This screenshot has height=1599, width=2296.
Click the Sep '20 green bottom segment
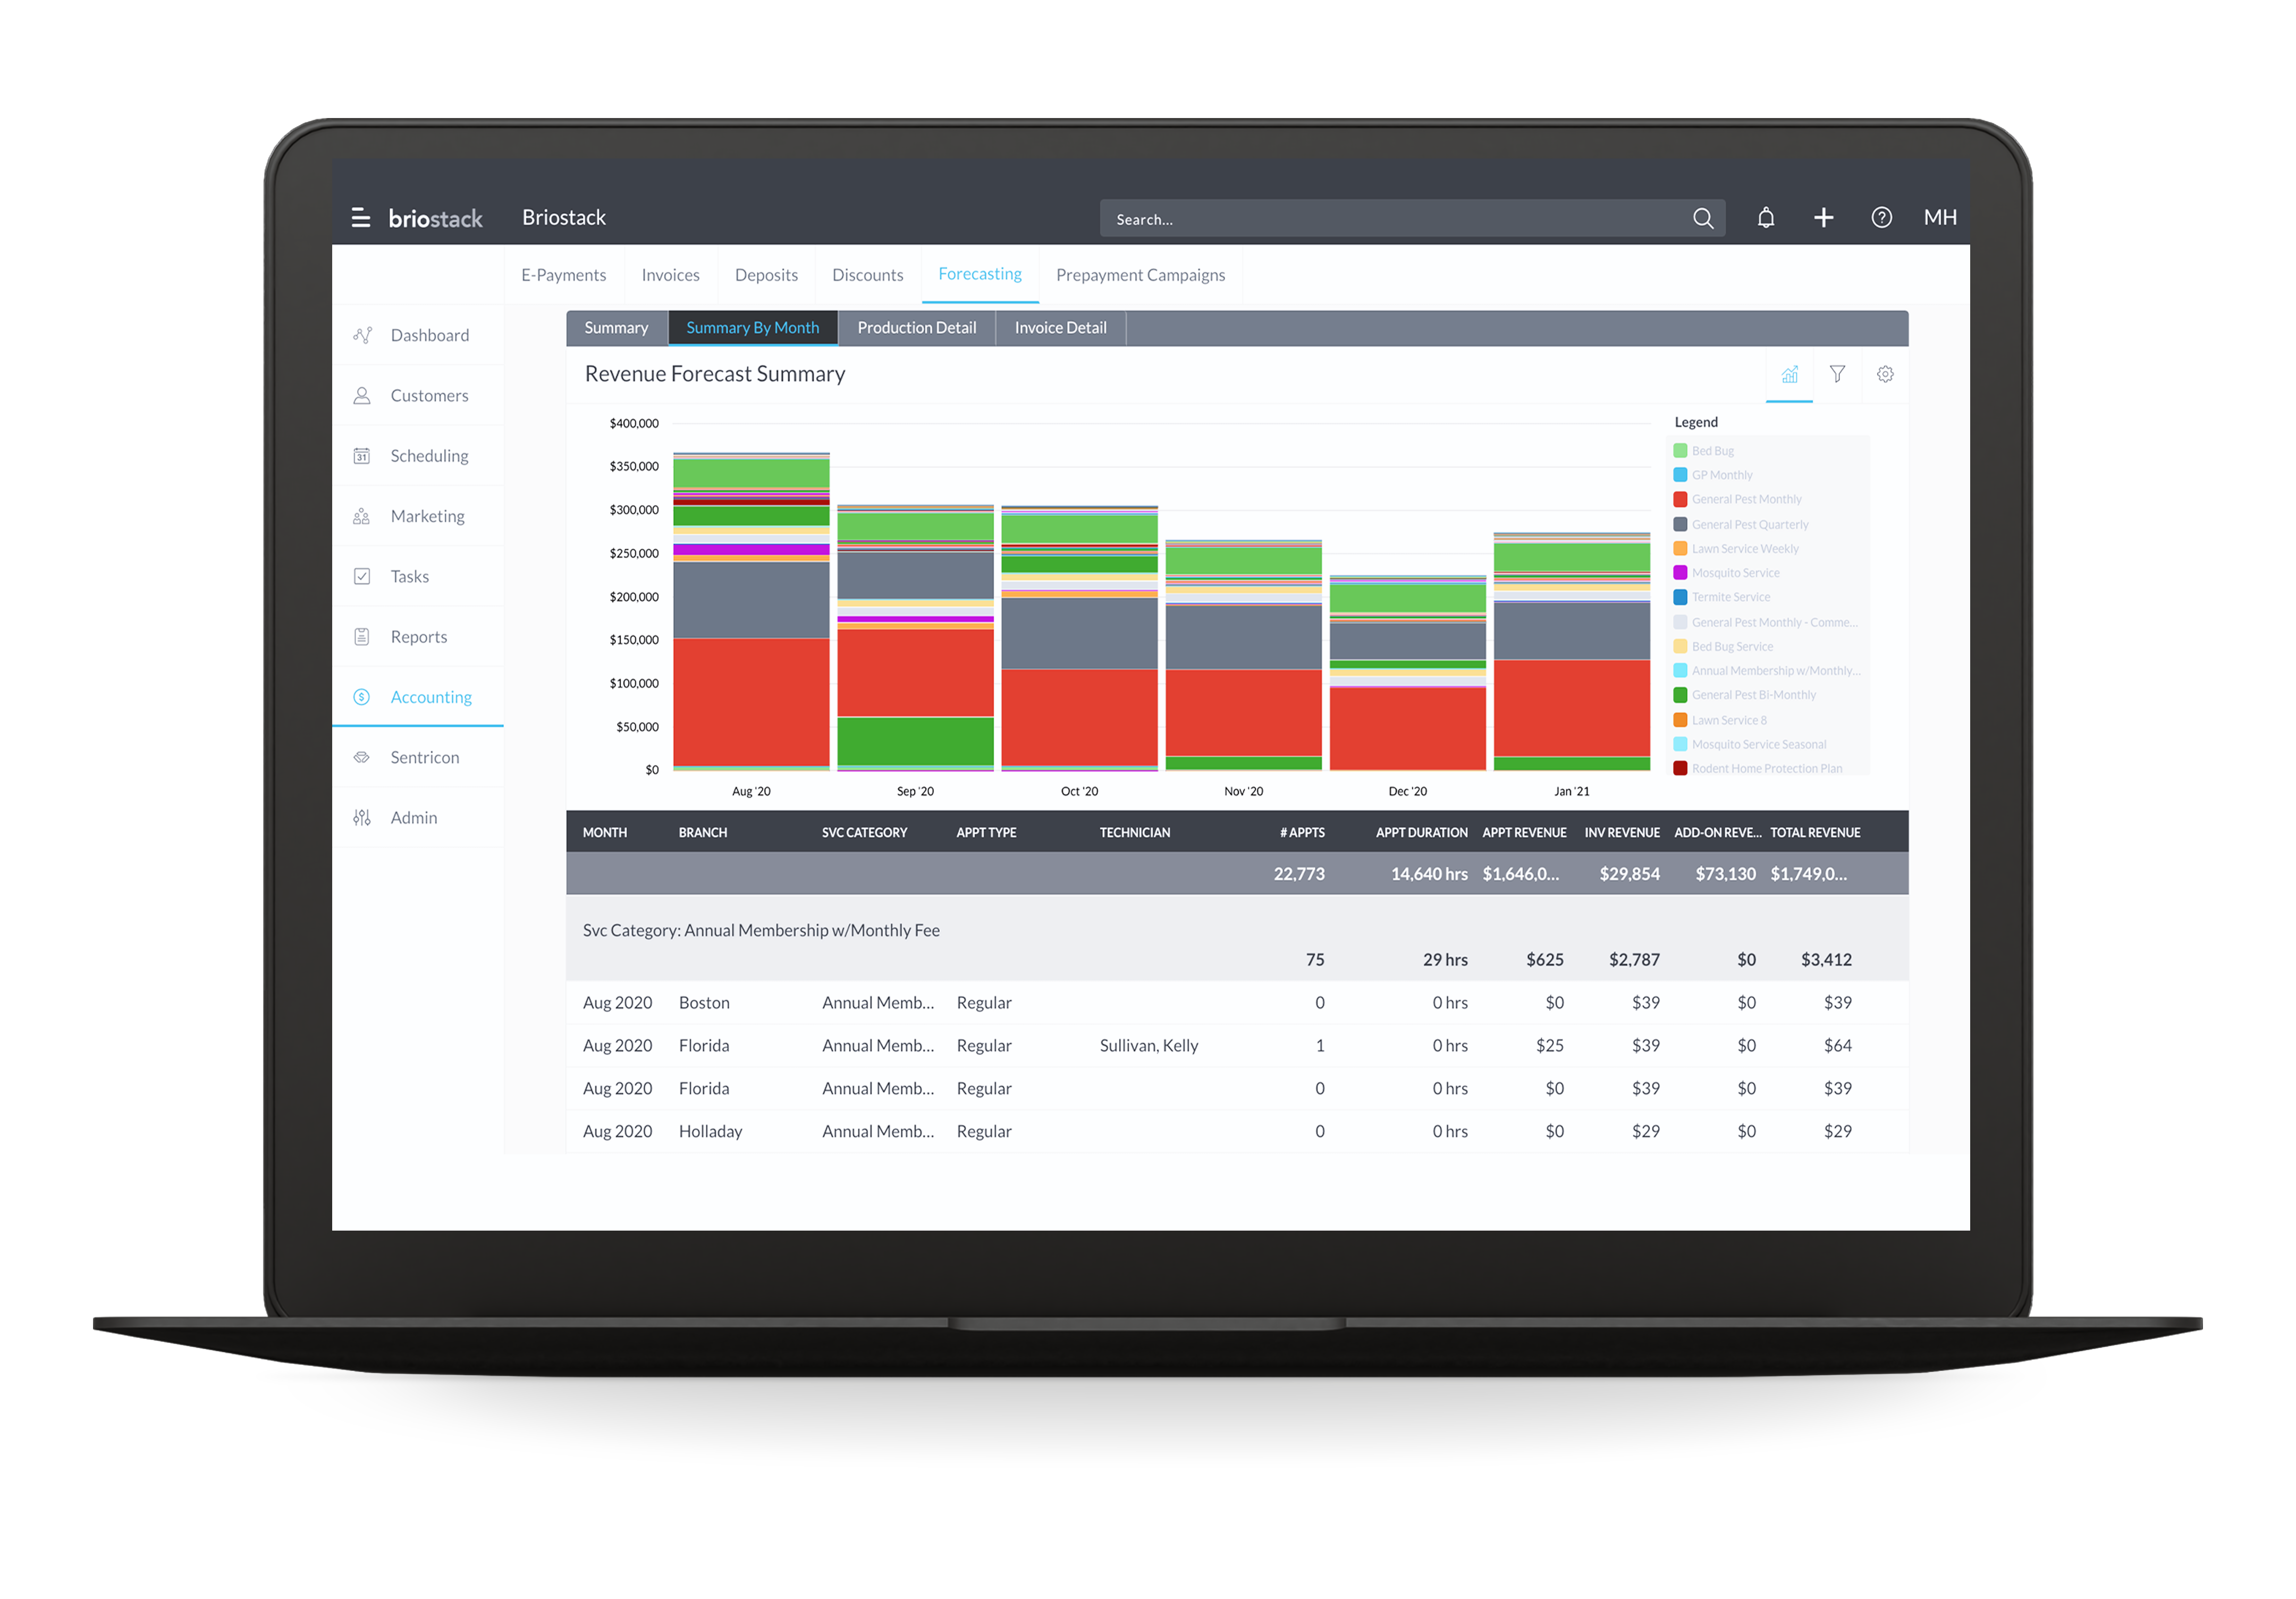pyautogui.click(x=915, y=741)
